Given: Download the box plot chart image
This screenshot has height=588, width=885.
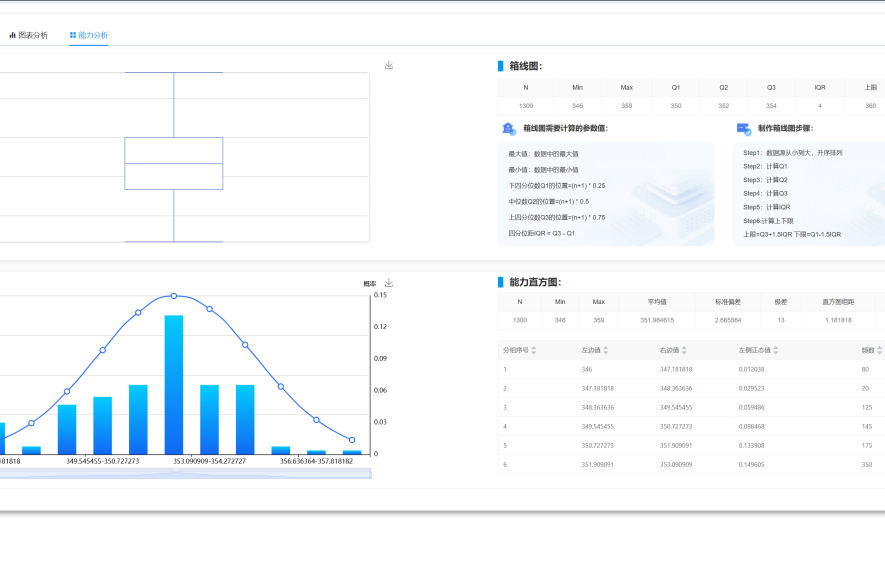Looking at the screenshot, I should click(x=389, y=65).
